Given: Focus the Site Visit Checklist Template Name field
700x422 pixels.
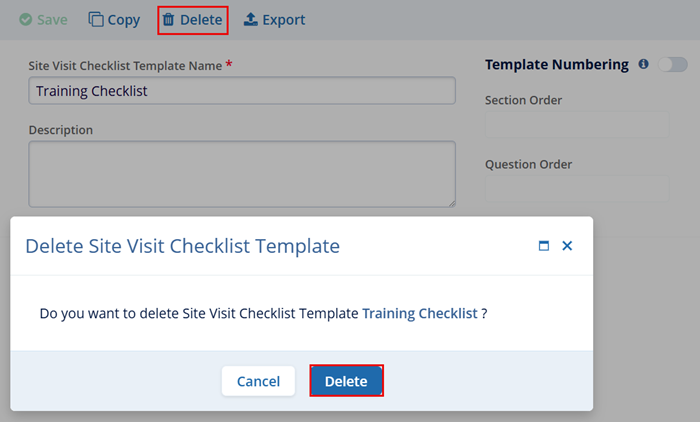Looking at the screenshot, I should coord(241,91).
